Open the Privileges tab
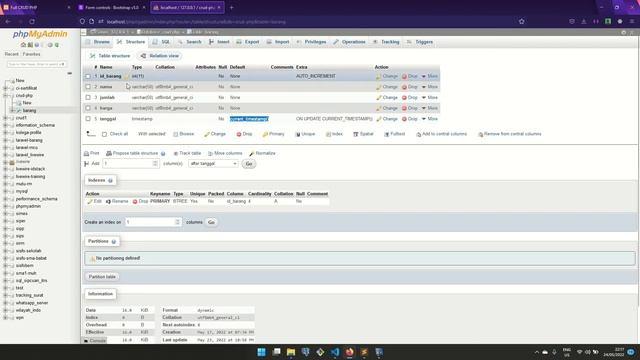The width and height of the screenshot is (640, 360). pos(311,42)
